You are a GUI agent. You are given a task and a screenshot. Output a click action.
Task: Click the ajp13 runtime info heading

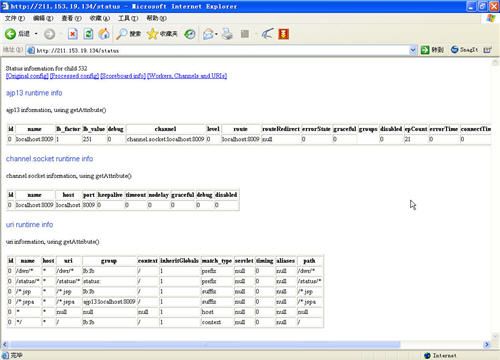point(34,93)
